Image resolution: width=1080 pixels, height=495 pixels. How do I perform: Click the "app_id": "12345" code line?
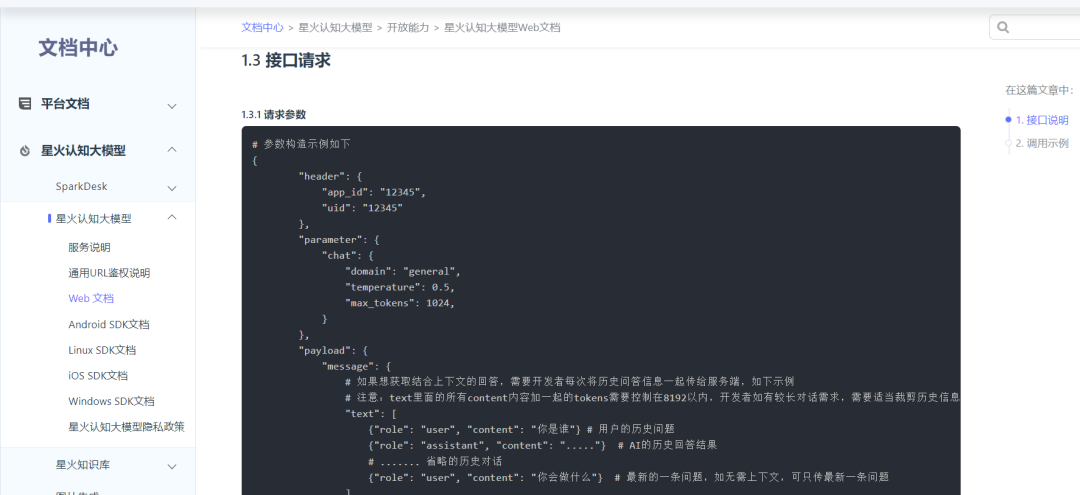coord(374,192)
